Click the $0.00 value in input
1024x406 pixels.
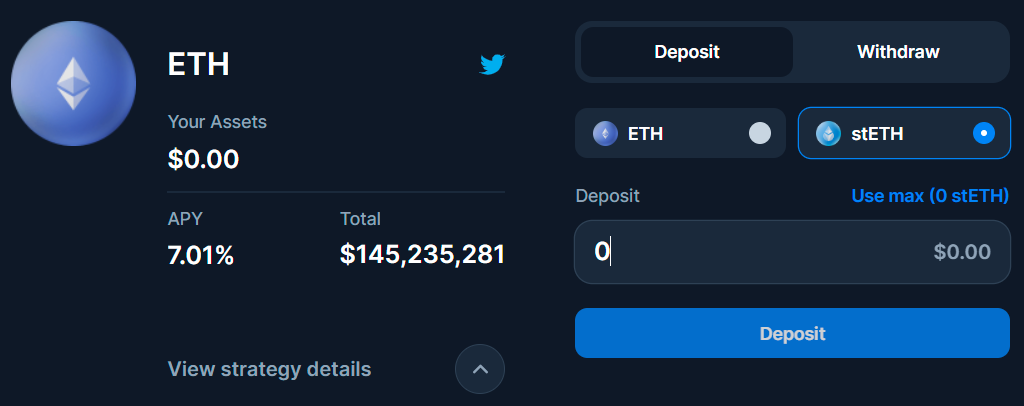[x=962, y=252]
